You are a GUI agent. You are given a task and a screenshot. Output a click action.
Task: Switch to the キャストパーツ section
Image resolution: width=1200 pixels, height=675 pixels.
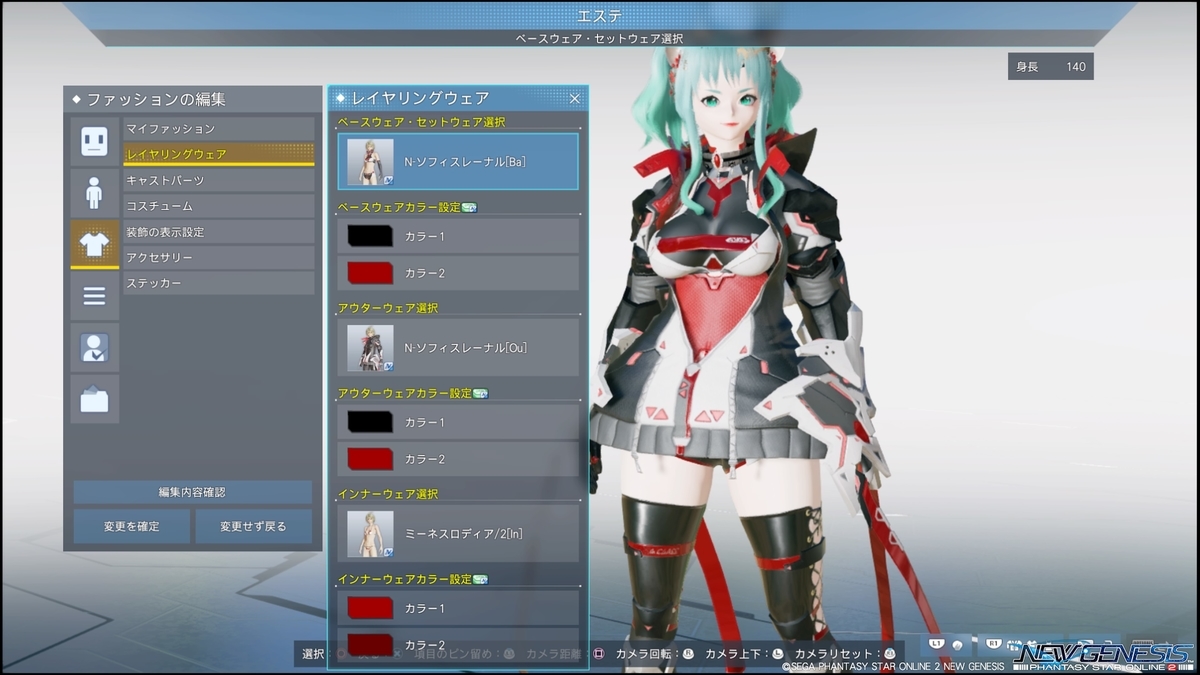click(219, 180)
